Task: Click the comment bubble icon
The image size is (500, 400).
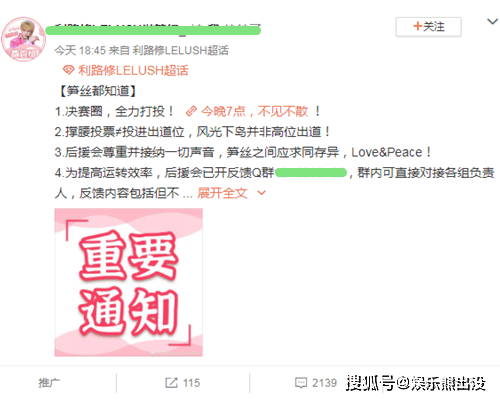Action: [301, 383]
